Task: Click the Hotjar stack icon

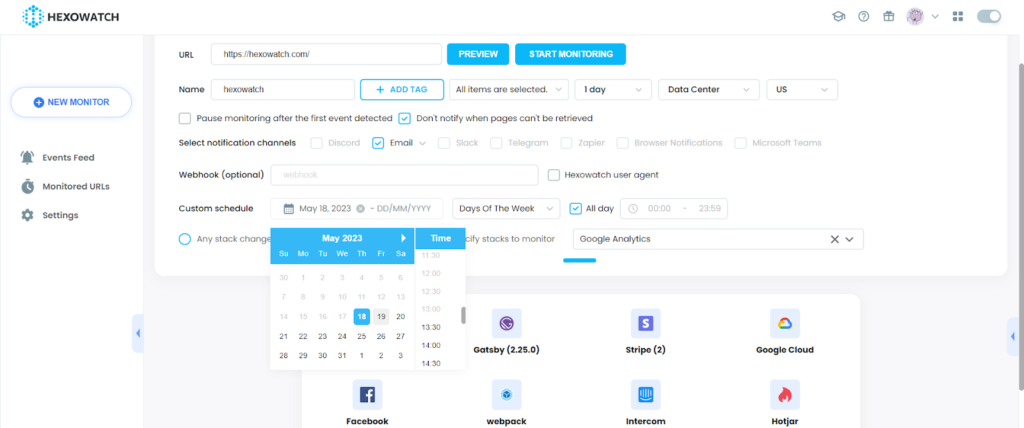Action: (x=785, y=395)
